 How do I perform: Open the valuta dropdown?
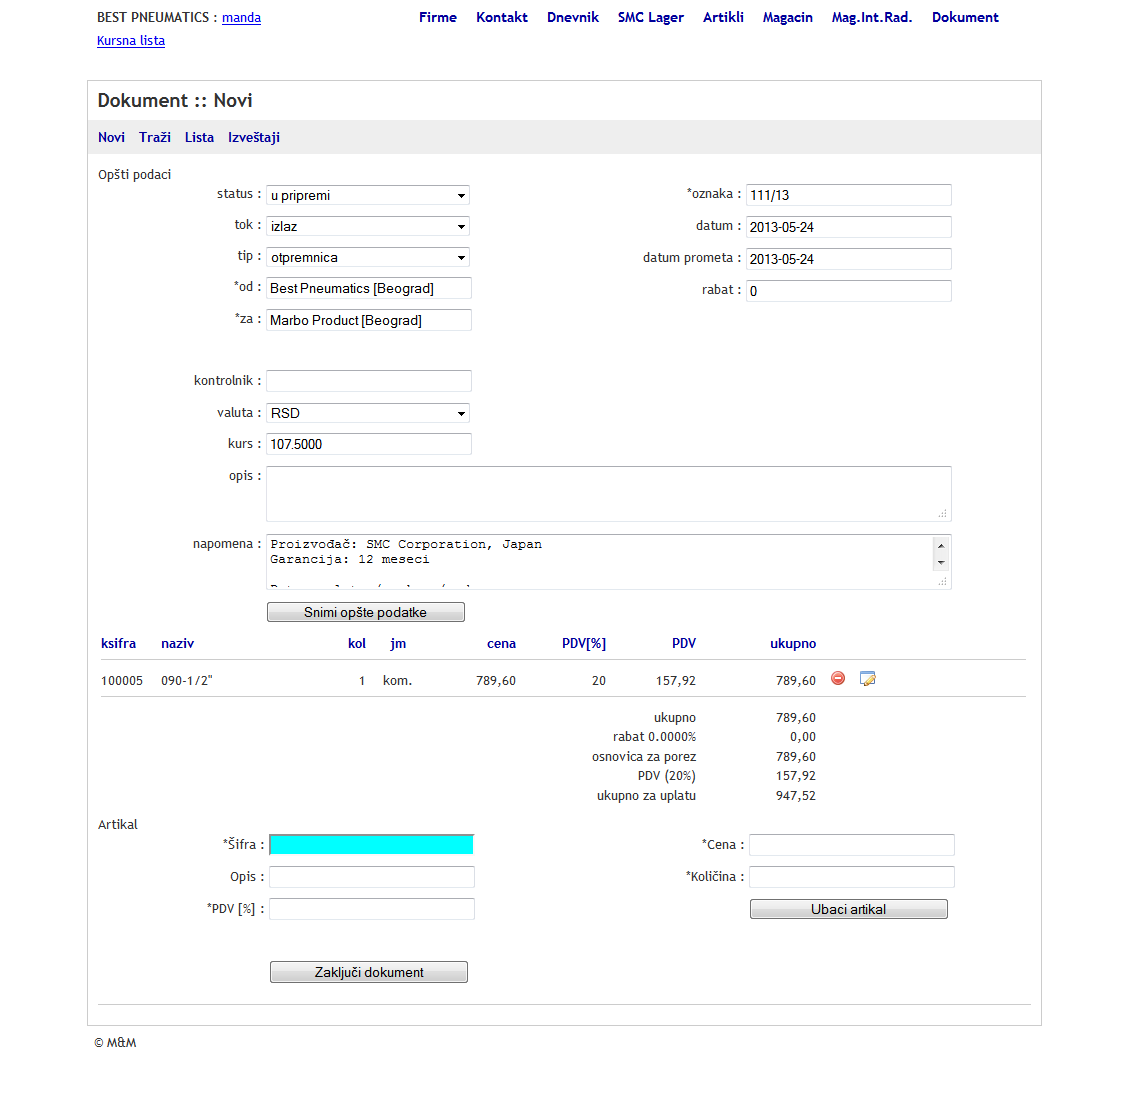(x=368, y=413)
